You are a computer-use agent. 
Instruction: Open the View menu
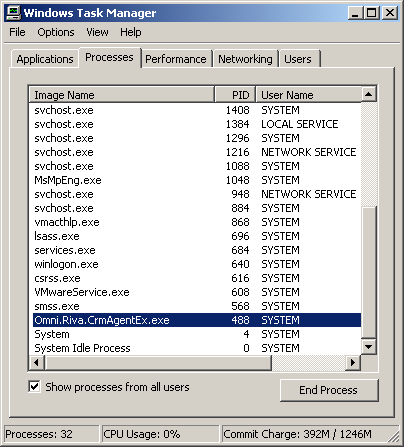pos(97,32)
